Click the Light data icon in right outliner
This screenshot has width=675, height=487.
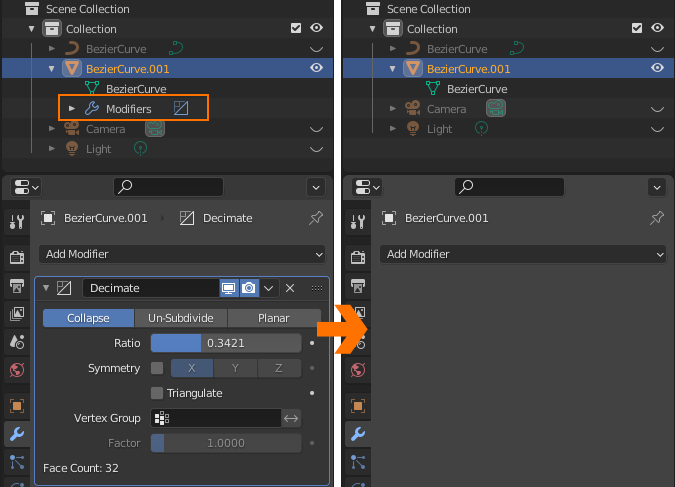tap(481, 128)
